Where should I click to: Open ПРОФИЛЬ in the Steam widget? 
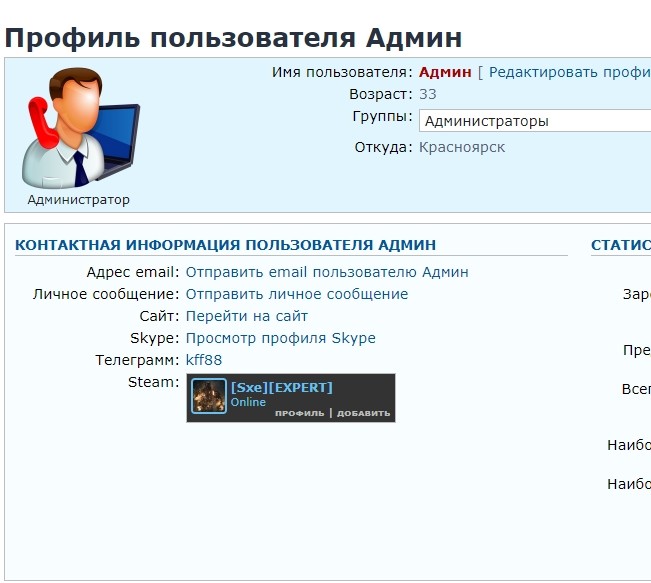[300, 413]
